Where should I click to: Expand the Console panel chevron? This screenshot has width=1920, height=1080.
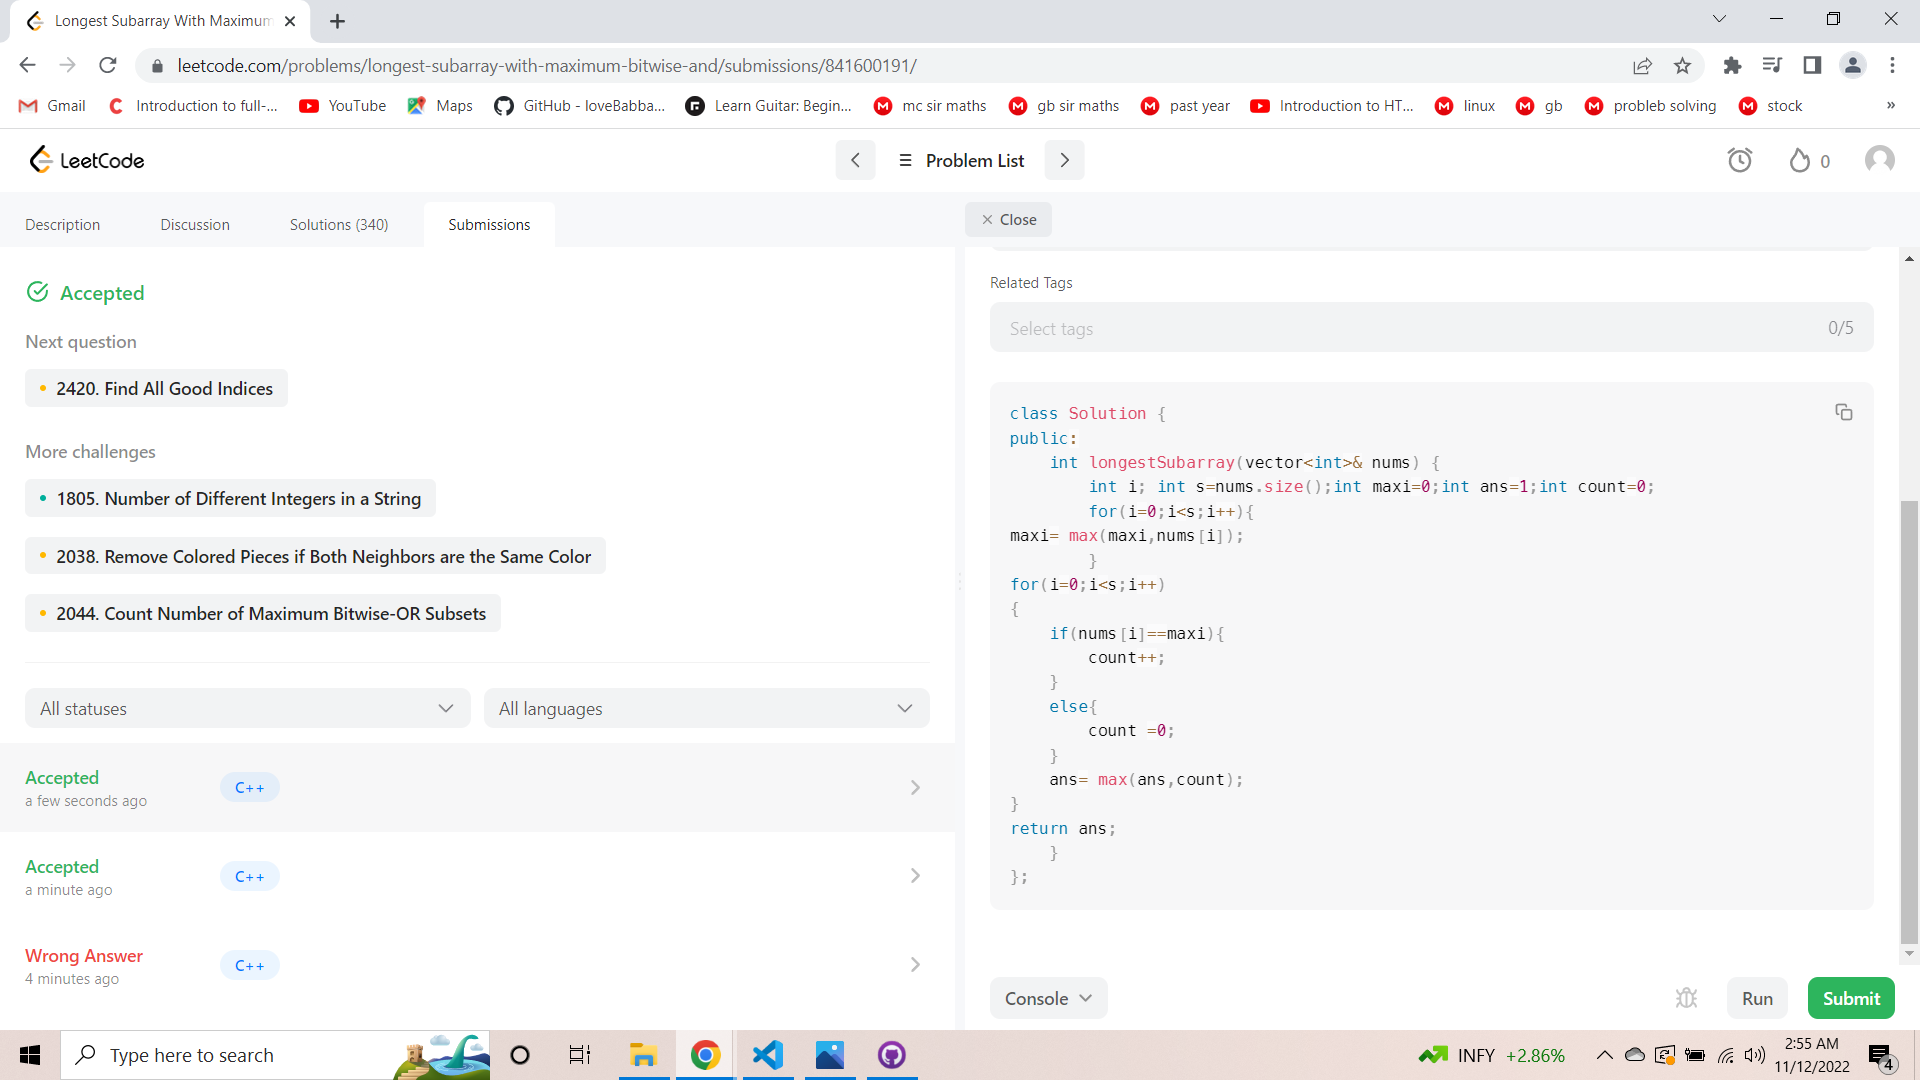click(1086, 998)
